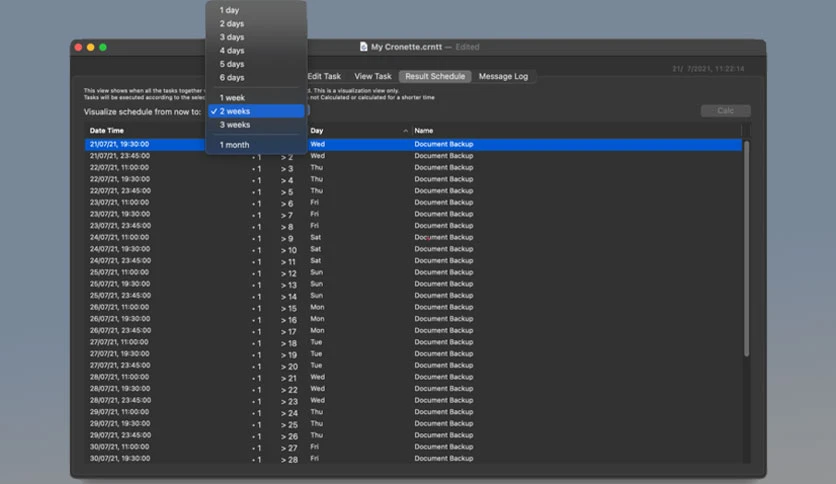Screen dimensions: 836x484
Task: Open the View Task tab
Action: click(373, 76)
